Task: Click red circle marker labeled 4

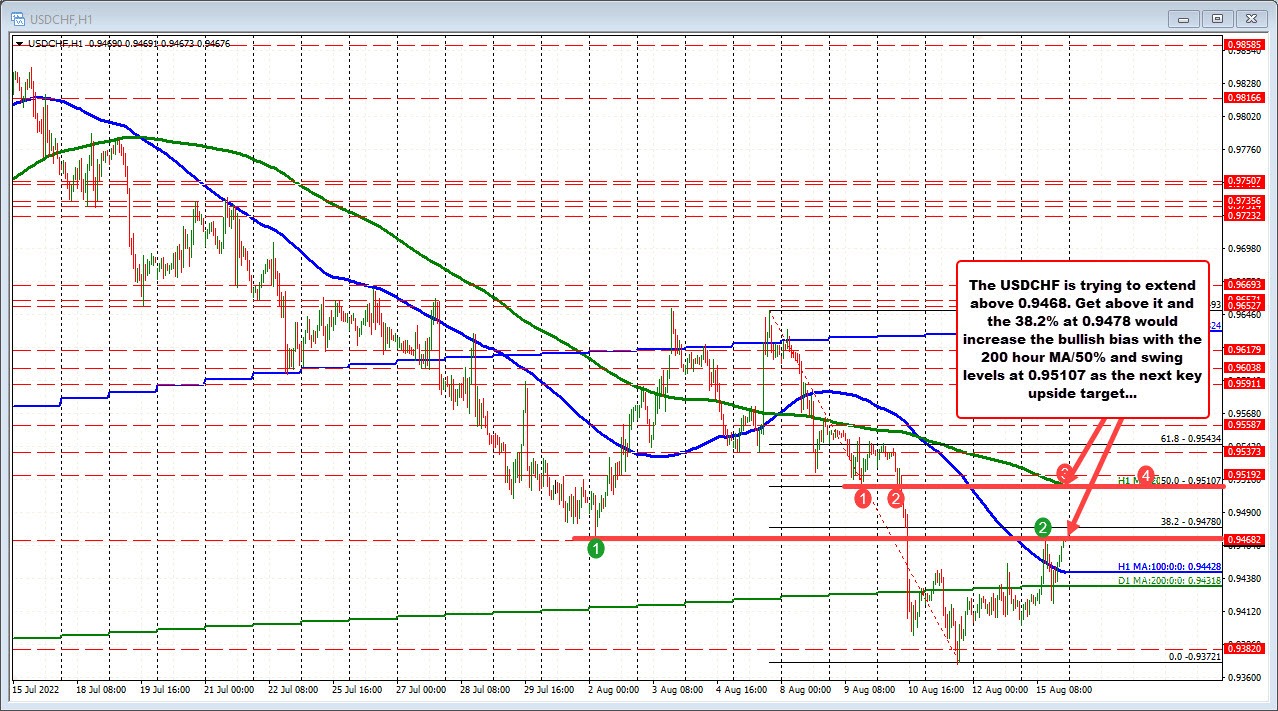Action: tap(1145, 478)
